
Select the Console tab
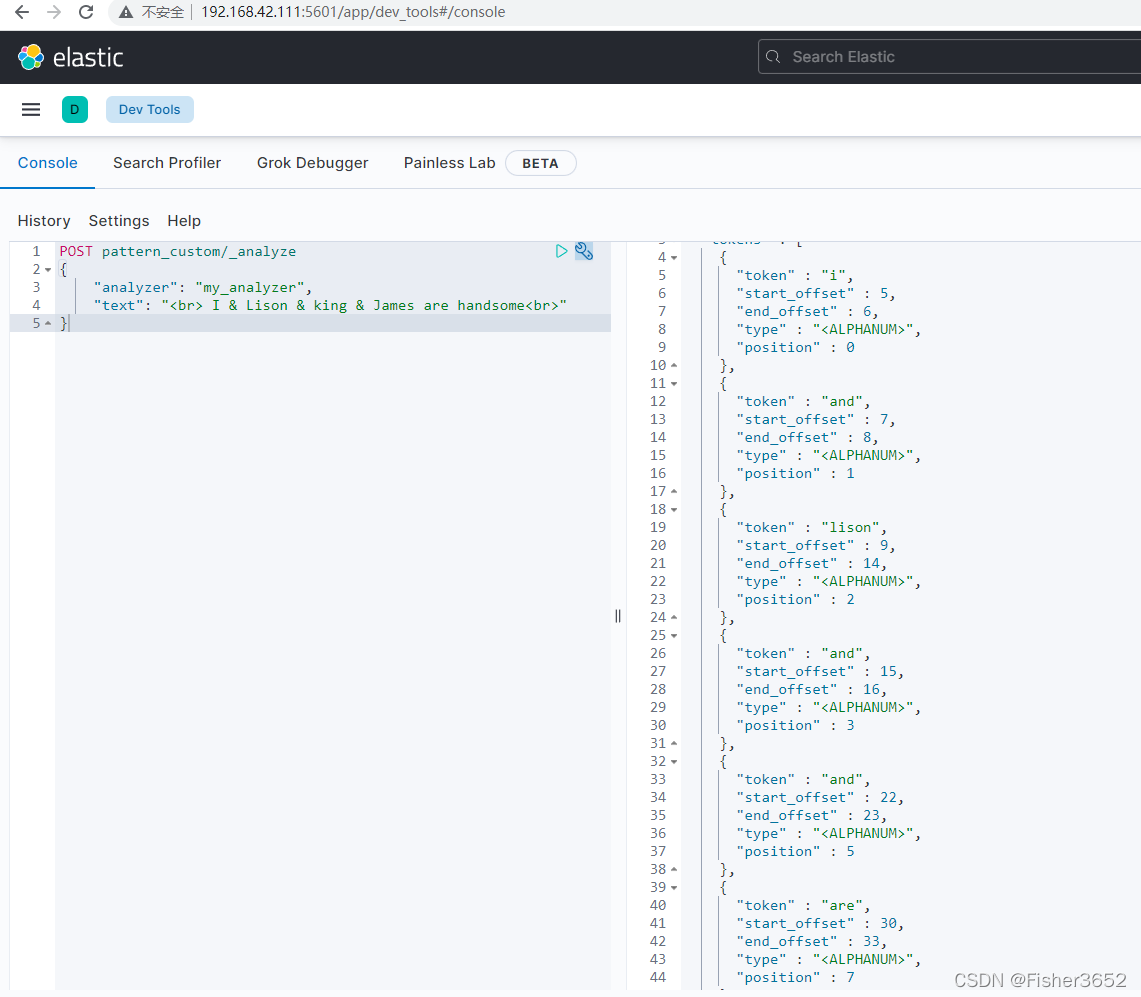(x=47, y=163)
